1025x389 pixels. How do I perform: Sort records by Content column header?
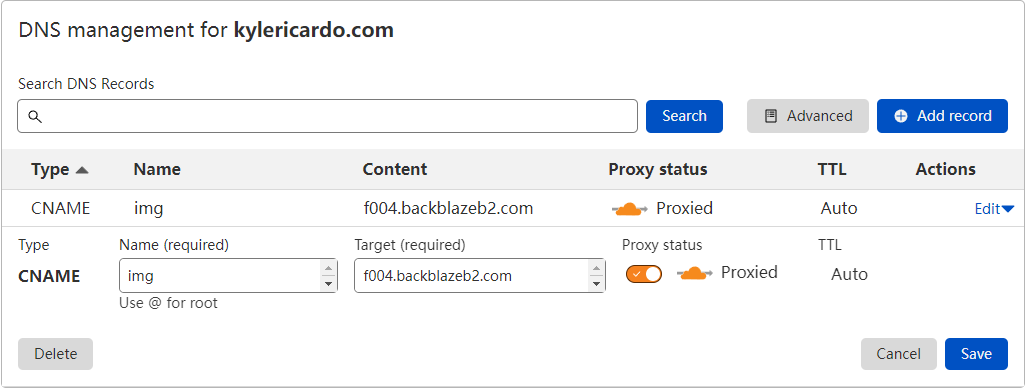[x=395, y=169]
